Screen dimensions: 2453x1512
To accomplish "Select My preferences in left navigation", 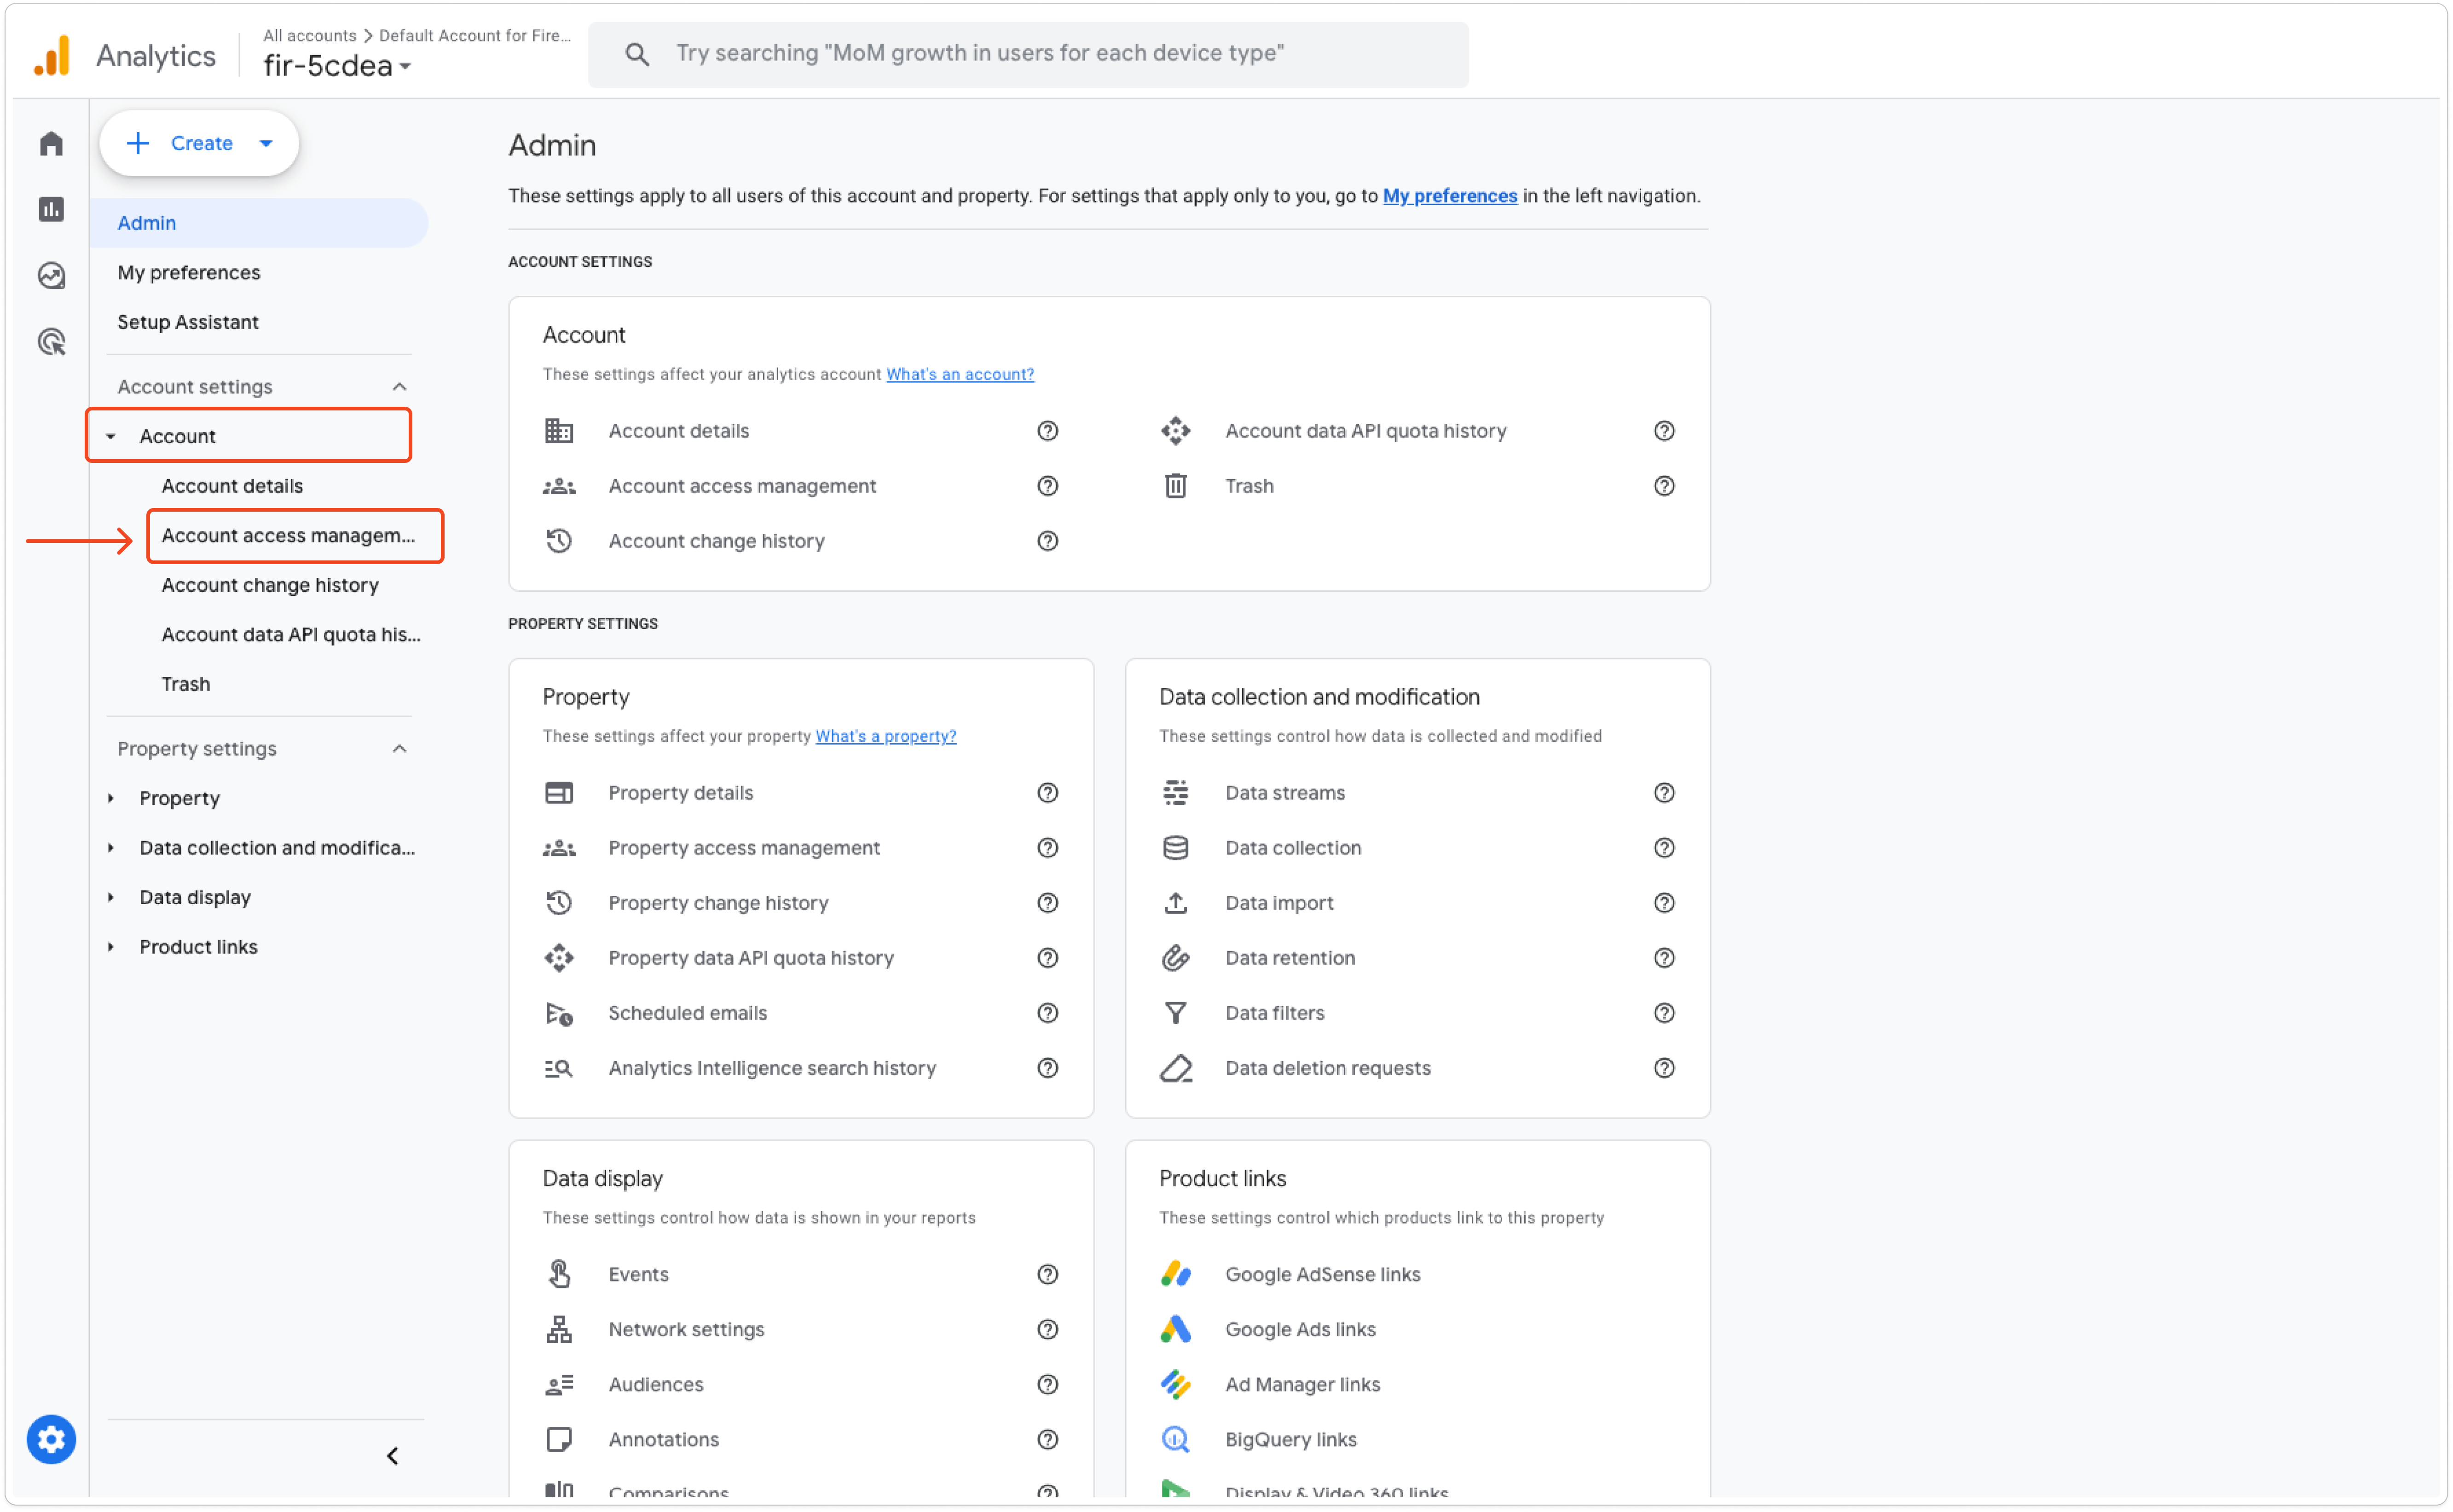I will (189, 273).
